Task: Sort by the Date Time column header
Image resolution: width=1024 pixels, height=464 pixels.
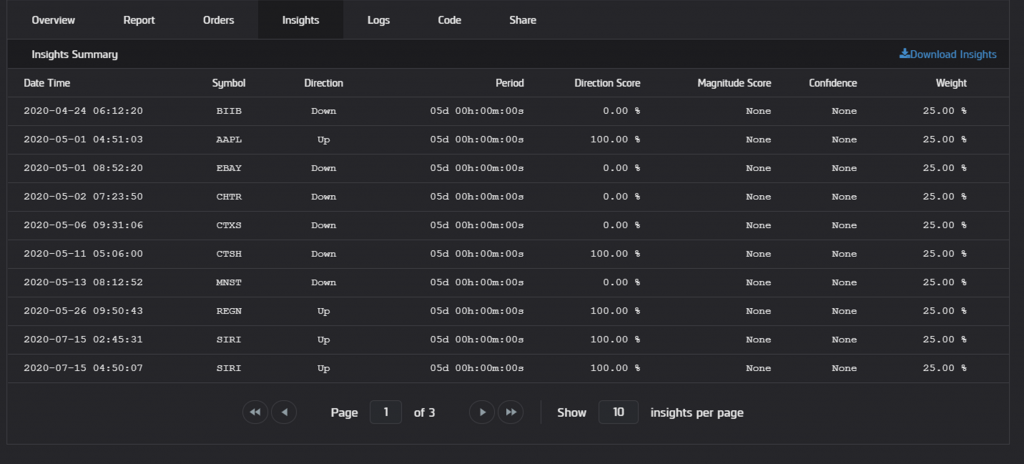Action: [x=47, y=83]
